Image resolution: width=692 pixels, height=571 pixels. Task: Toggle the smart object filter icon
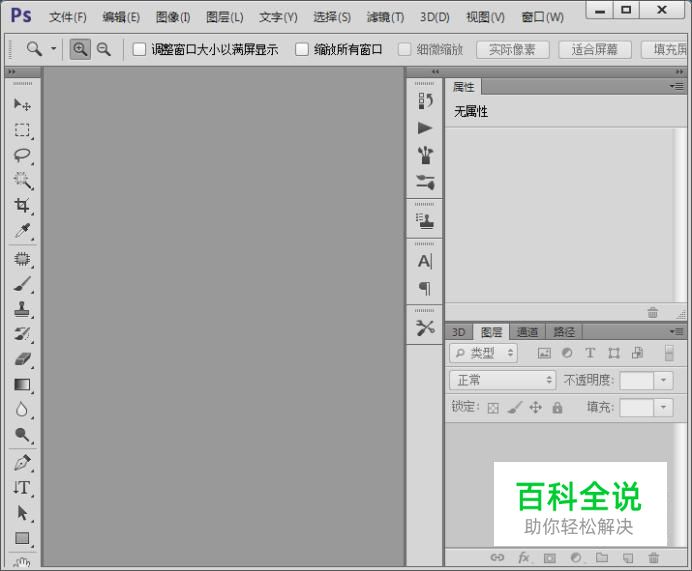coord(637,353)
